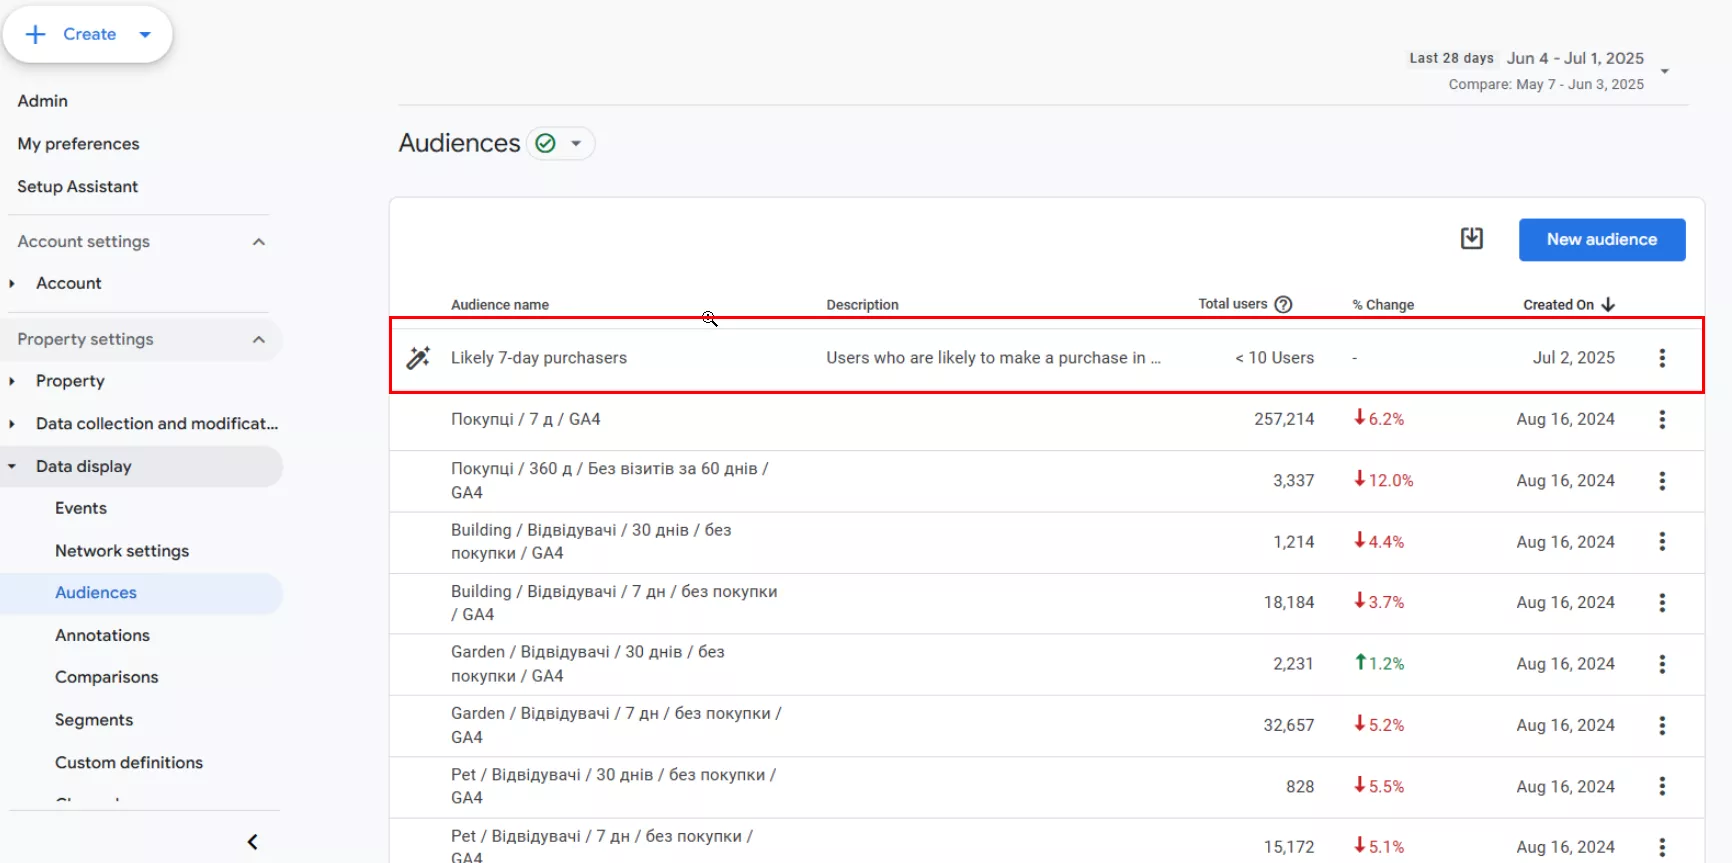
Task: Open the Likely 7-day purchasers audience
Action: point(539,358)
